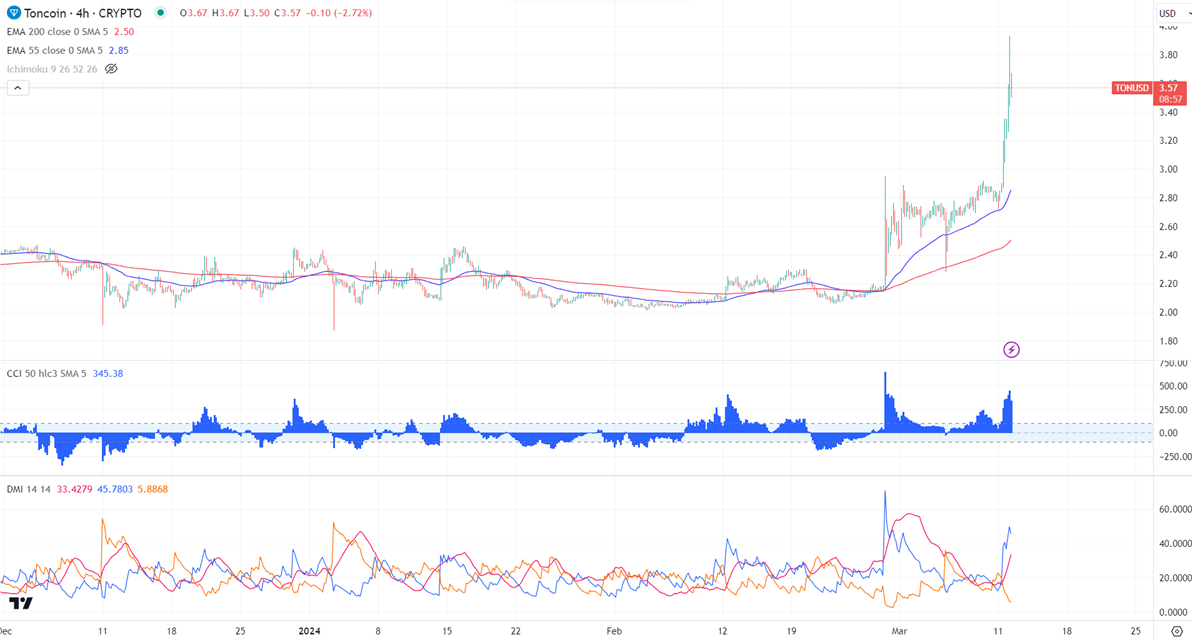Click the DMI value 33.4279

point(74,489)
